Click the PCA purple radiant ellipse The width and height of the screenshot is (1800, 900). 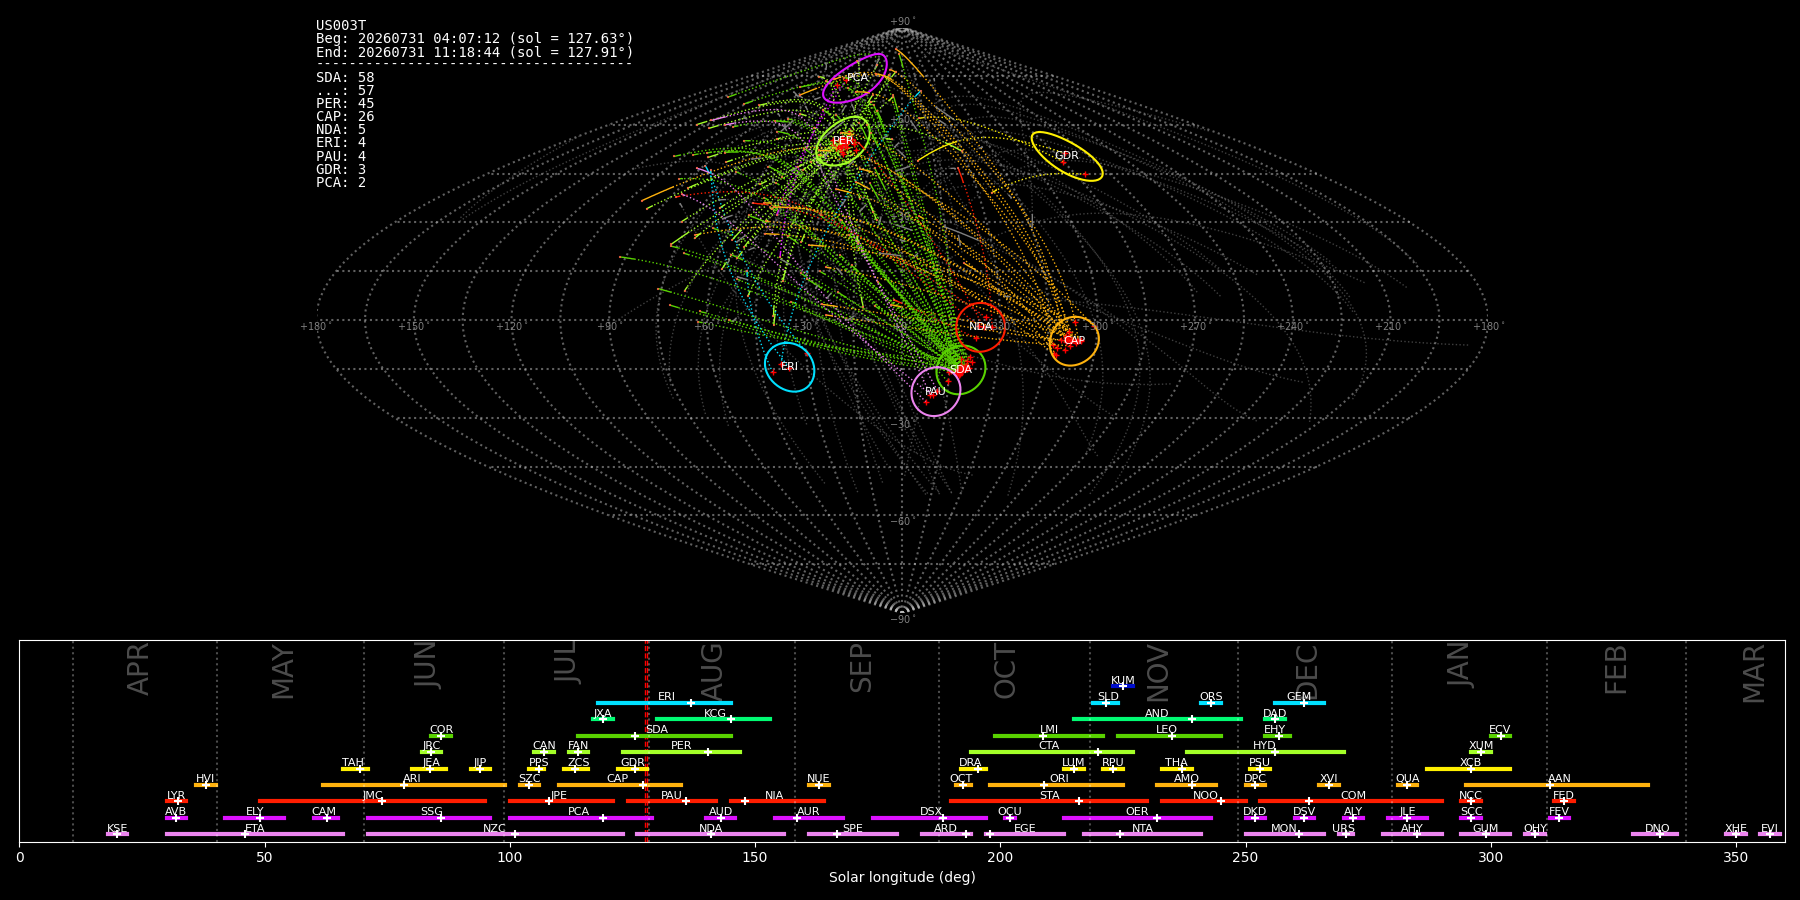coord(855,78)
